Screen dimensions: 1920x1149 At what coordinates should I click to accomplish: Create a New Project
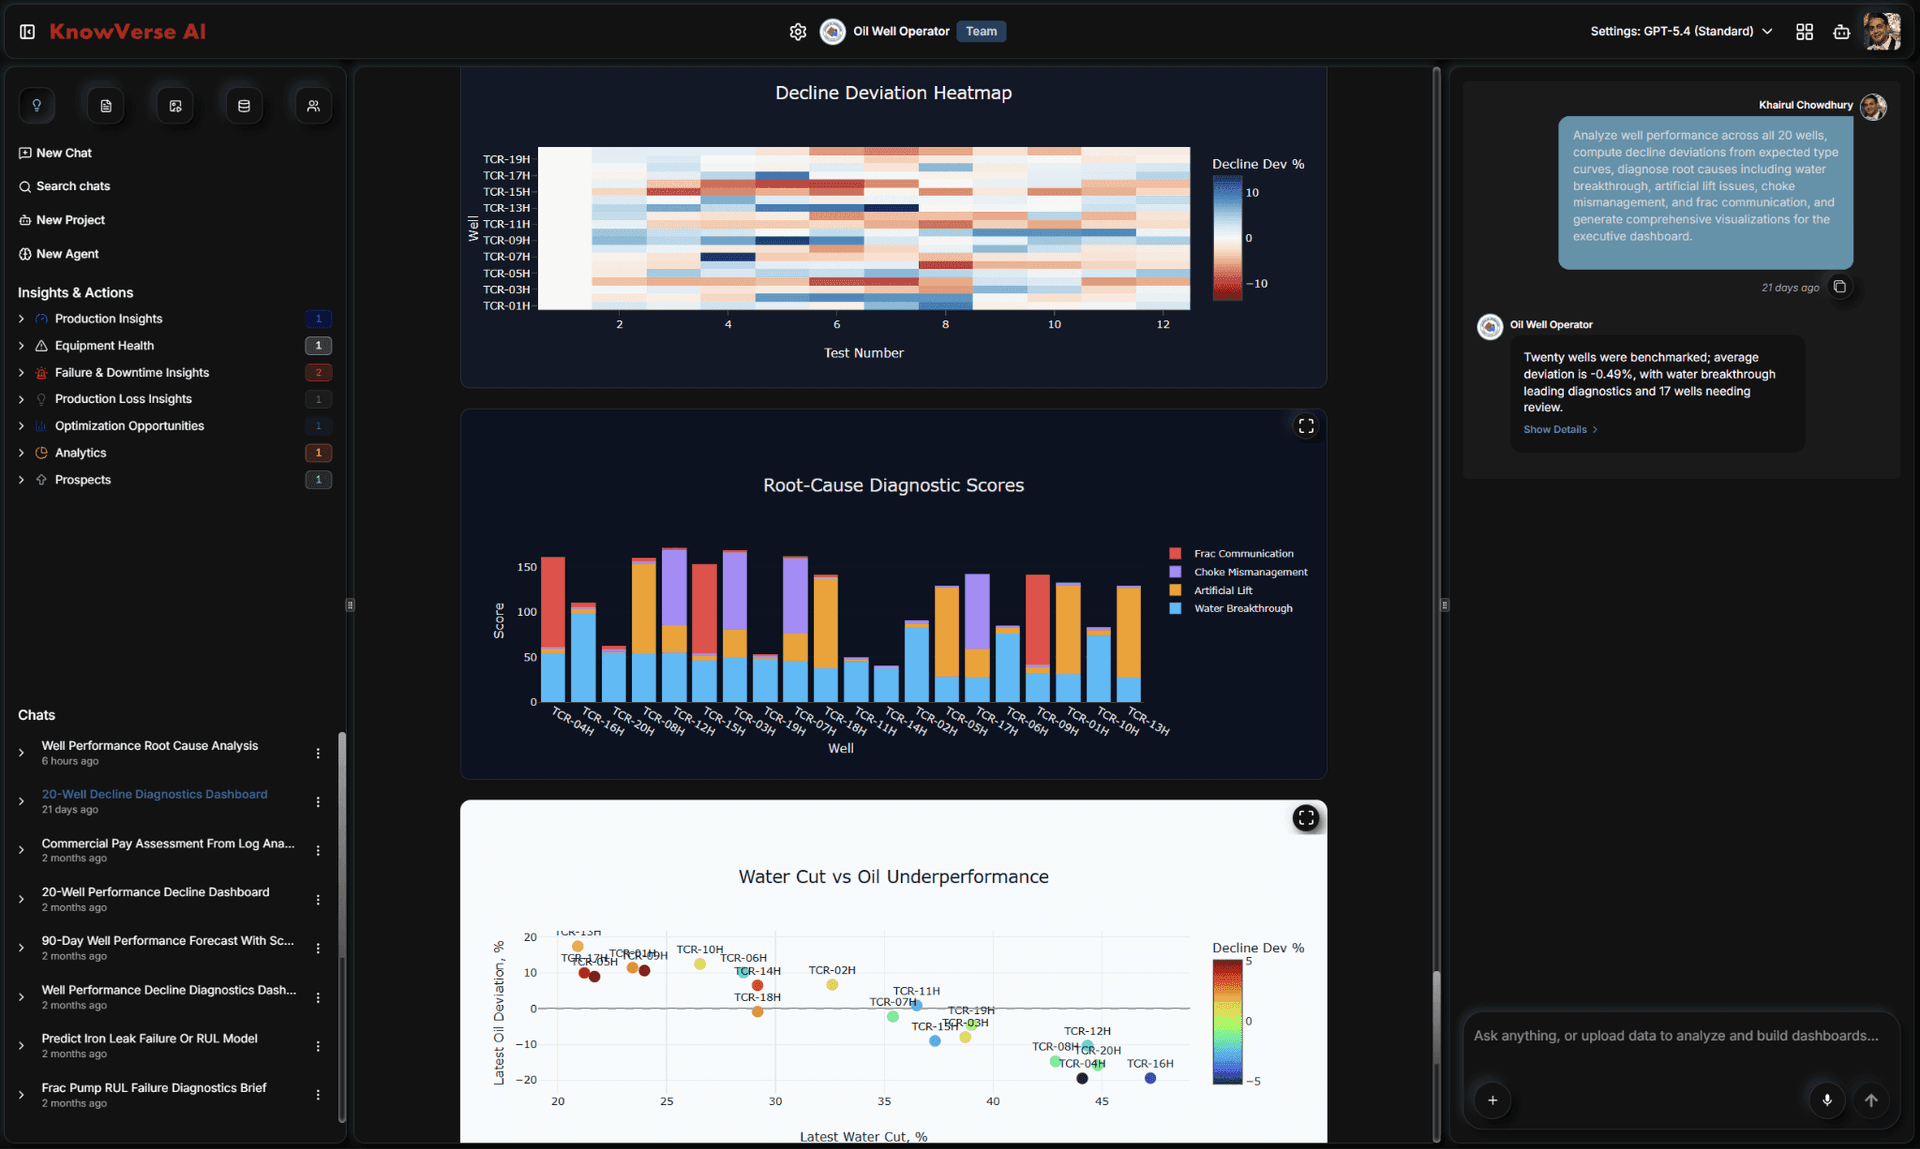tap(61, 220)
